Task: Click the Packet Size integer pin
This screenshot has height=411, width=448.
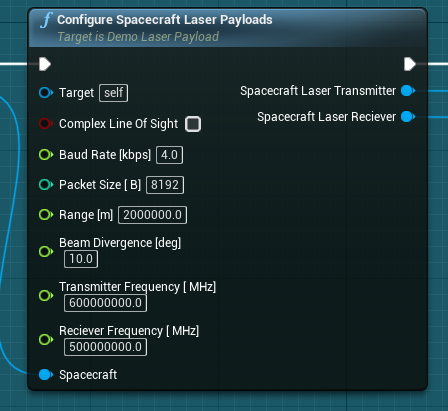Action: [46, 185]
